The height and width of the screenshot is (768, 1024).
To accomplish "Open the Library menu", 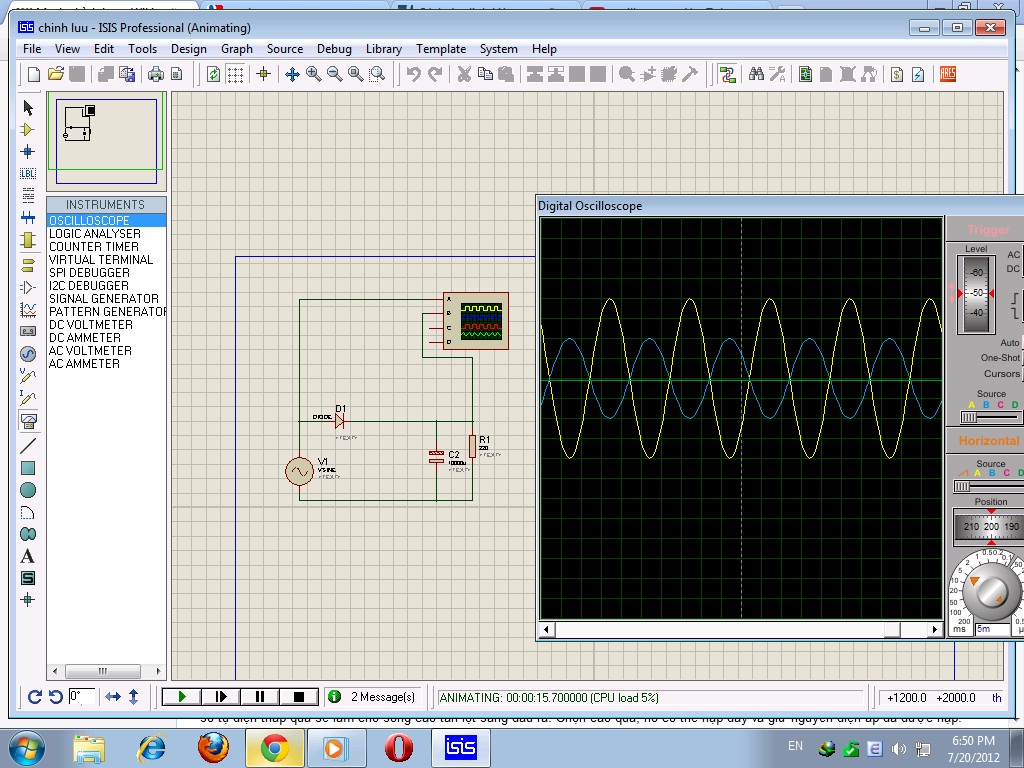I will (x=383, y=48).
